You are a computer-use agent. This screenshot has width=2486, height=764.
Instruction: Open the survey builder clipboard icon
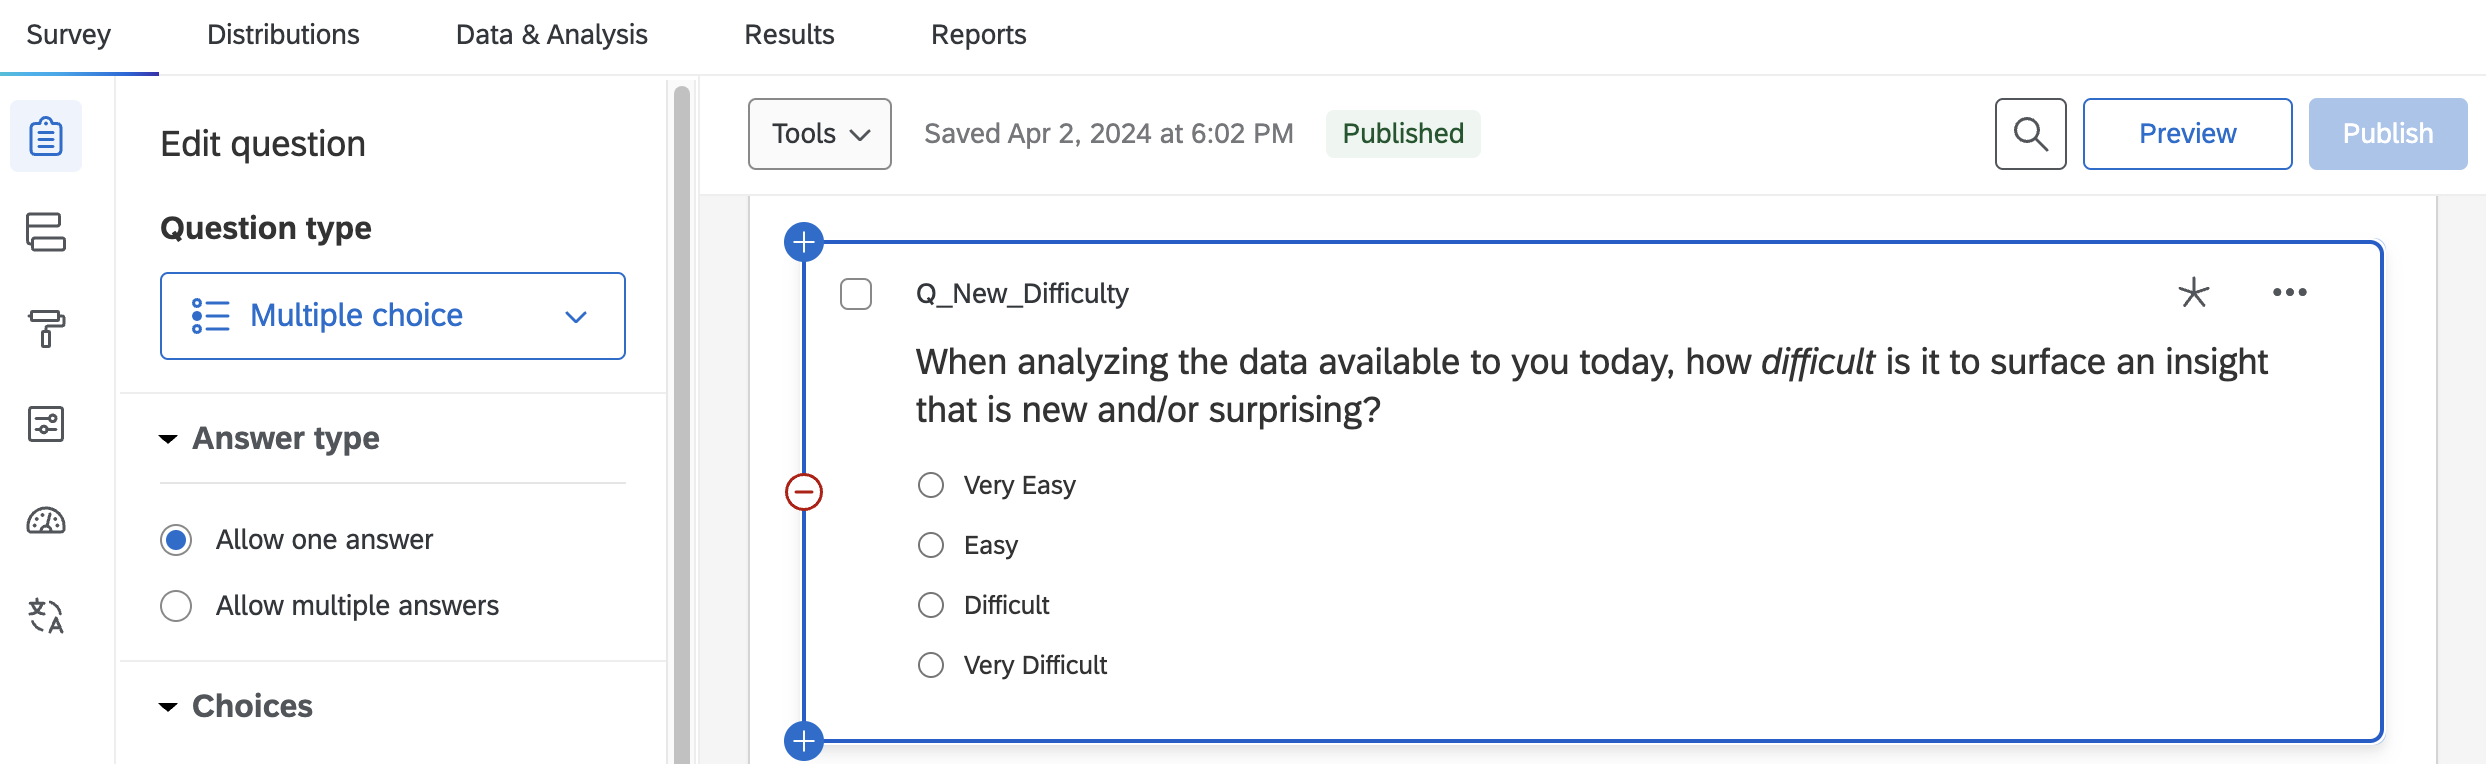46,136
